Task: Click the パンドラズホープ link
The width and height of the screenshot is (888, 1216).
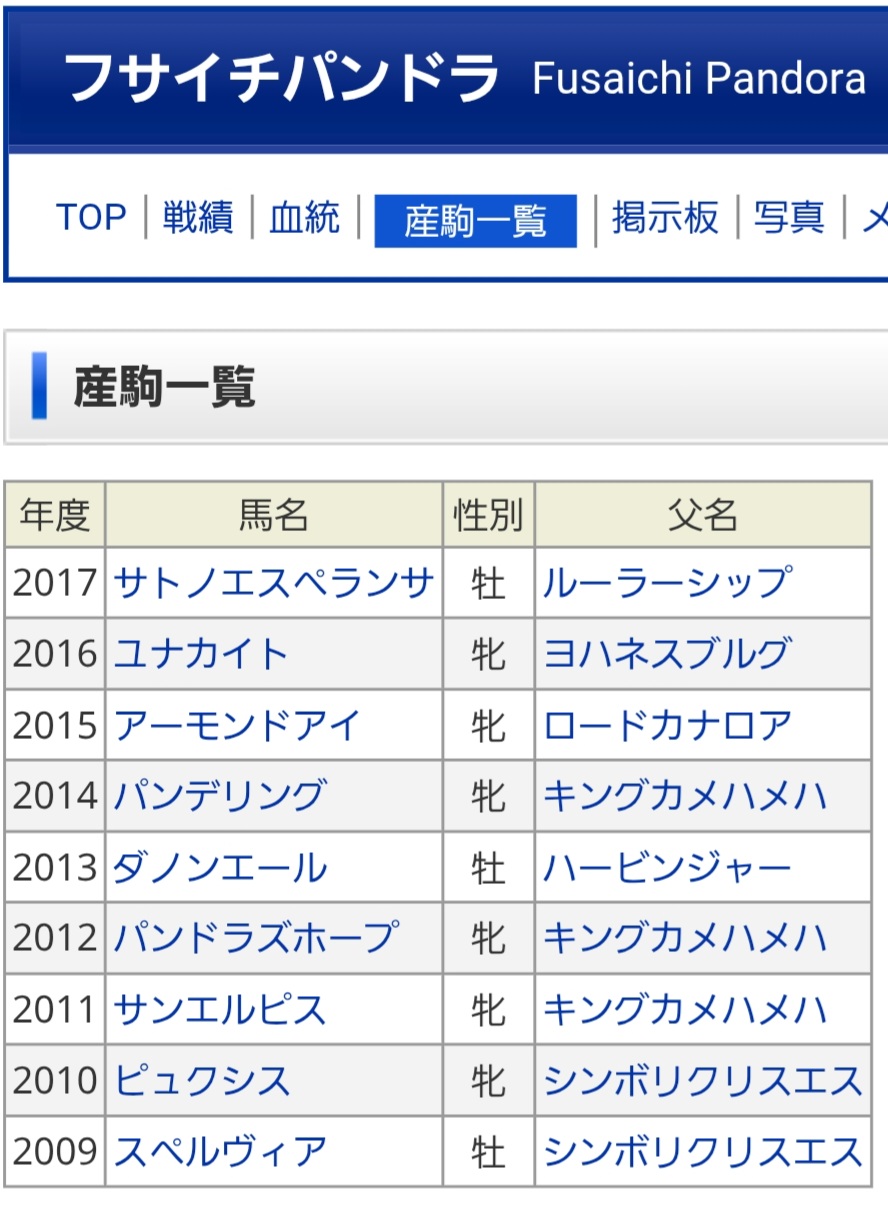Action: (x=256, y=938)
